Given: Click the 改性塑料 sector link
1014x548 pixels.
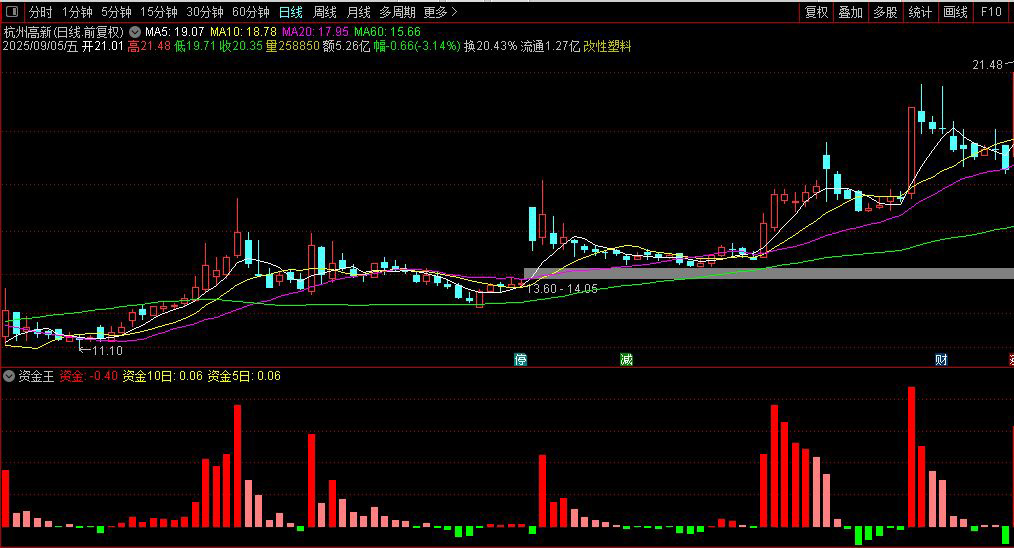Looking at the screenshot, I should pyautogui.click(x=608, y=46).
